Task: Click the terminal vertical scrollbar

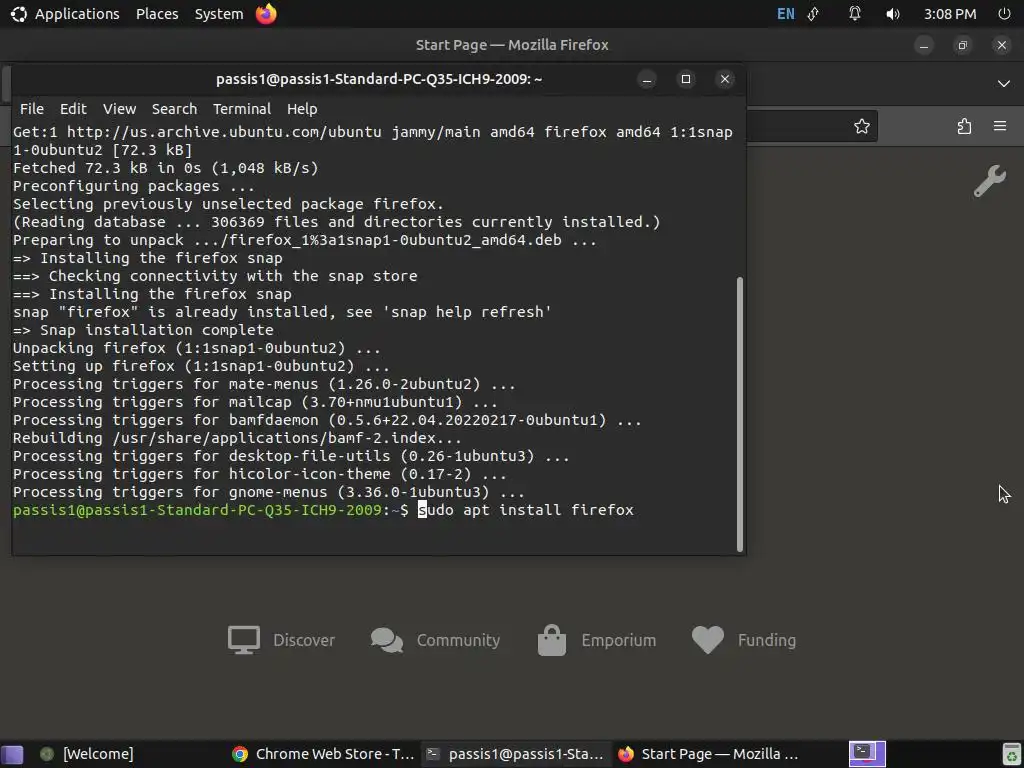Action: tap(739, 414)
